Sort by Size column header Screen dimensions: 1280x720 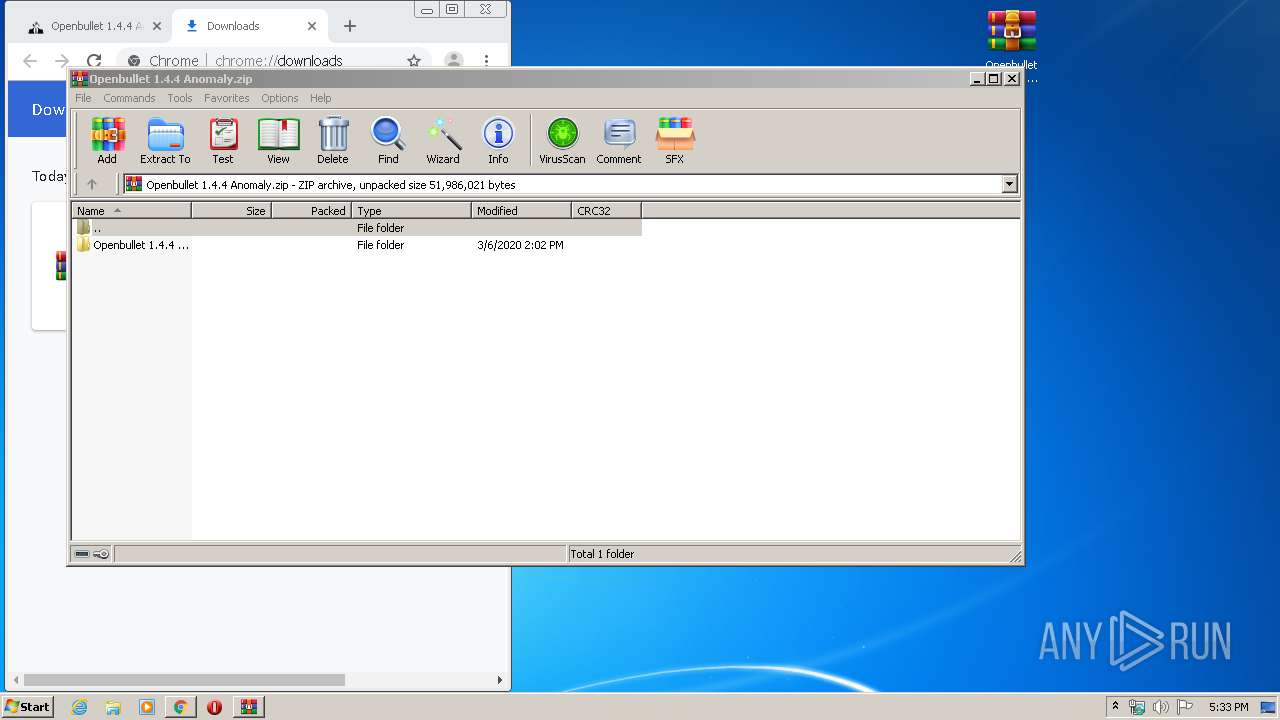pyautogui.click(x=231, y=210)
